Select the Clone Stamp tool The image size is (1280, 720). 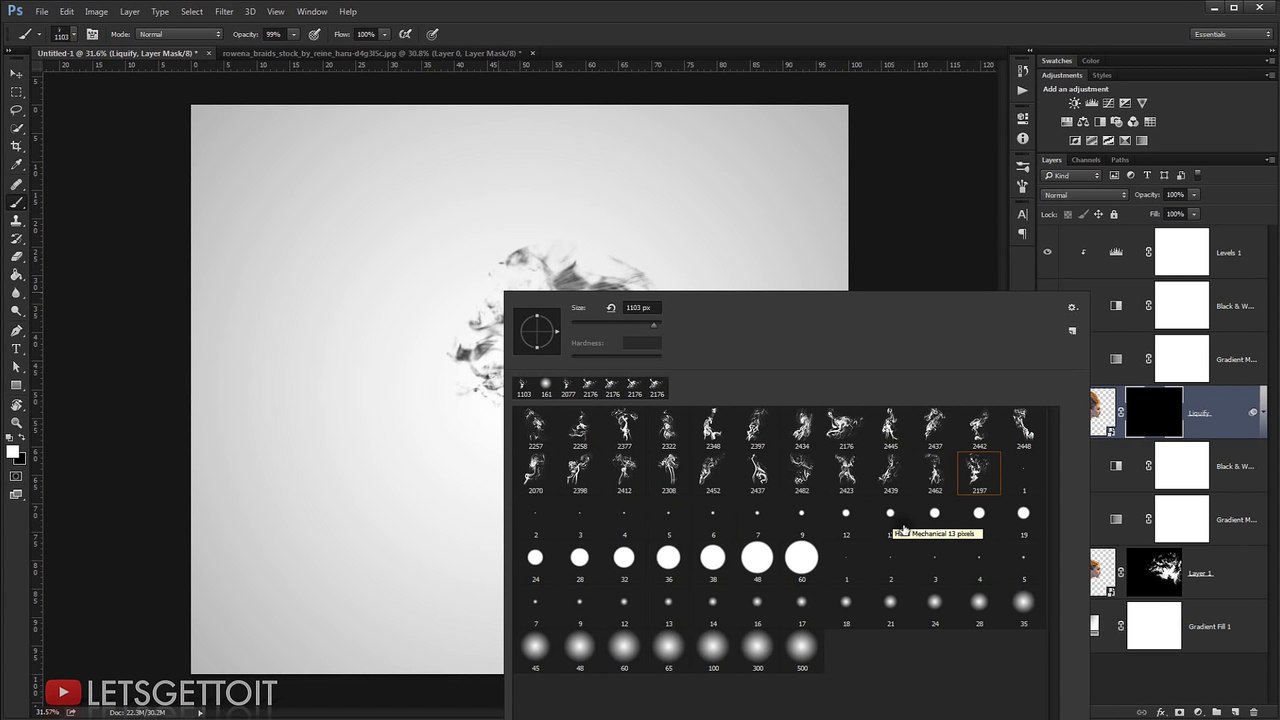[16, 221]
